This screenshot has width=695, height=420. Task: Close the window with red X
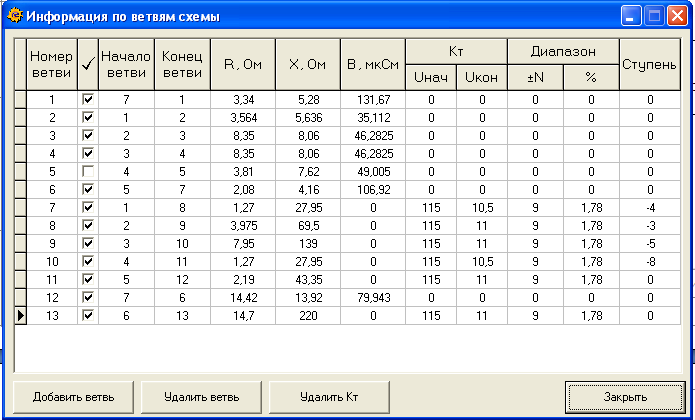click(678, 16)
